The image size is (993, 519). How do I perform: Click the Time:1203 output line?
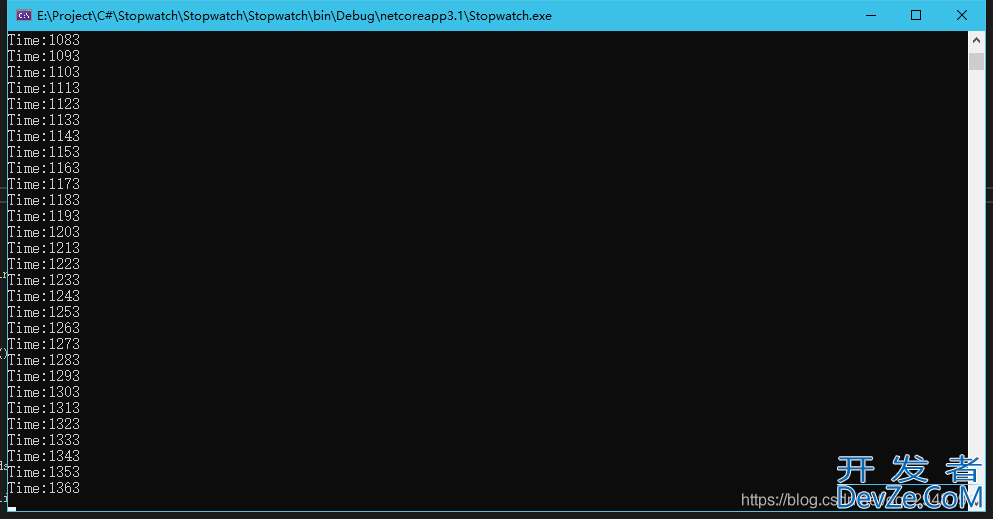(44, 232)
